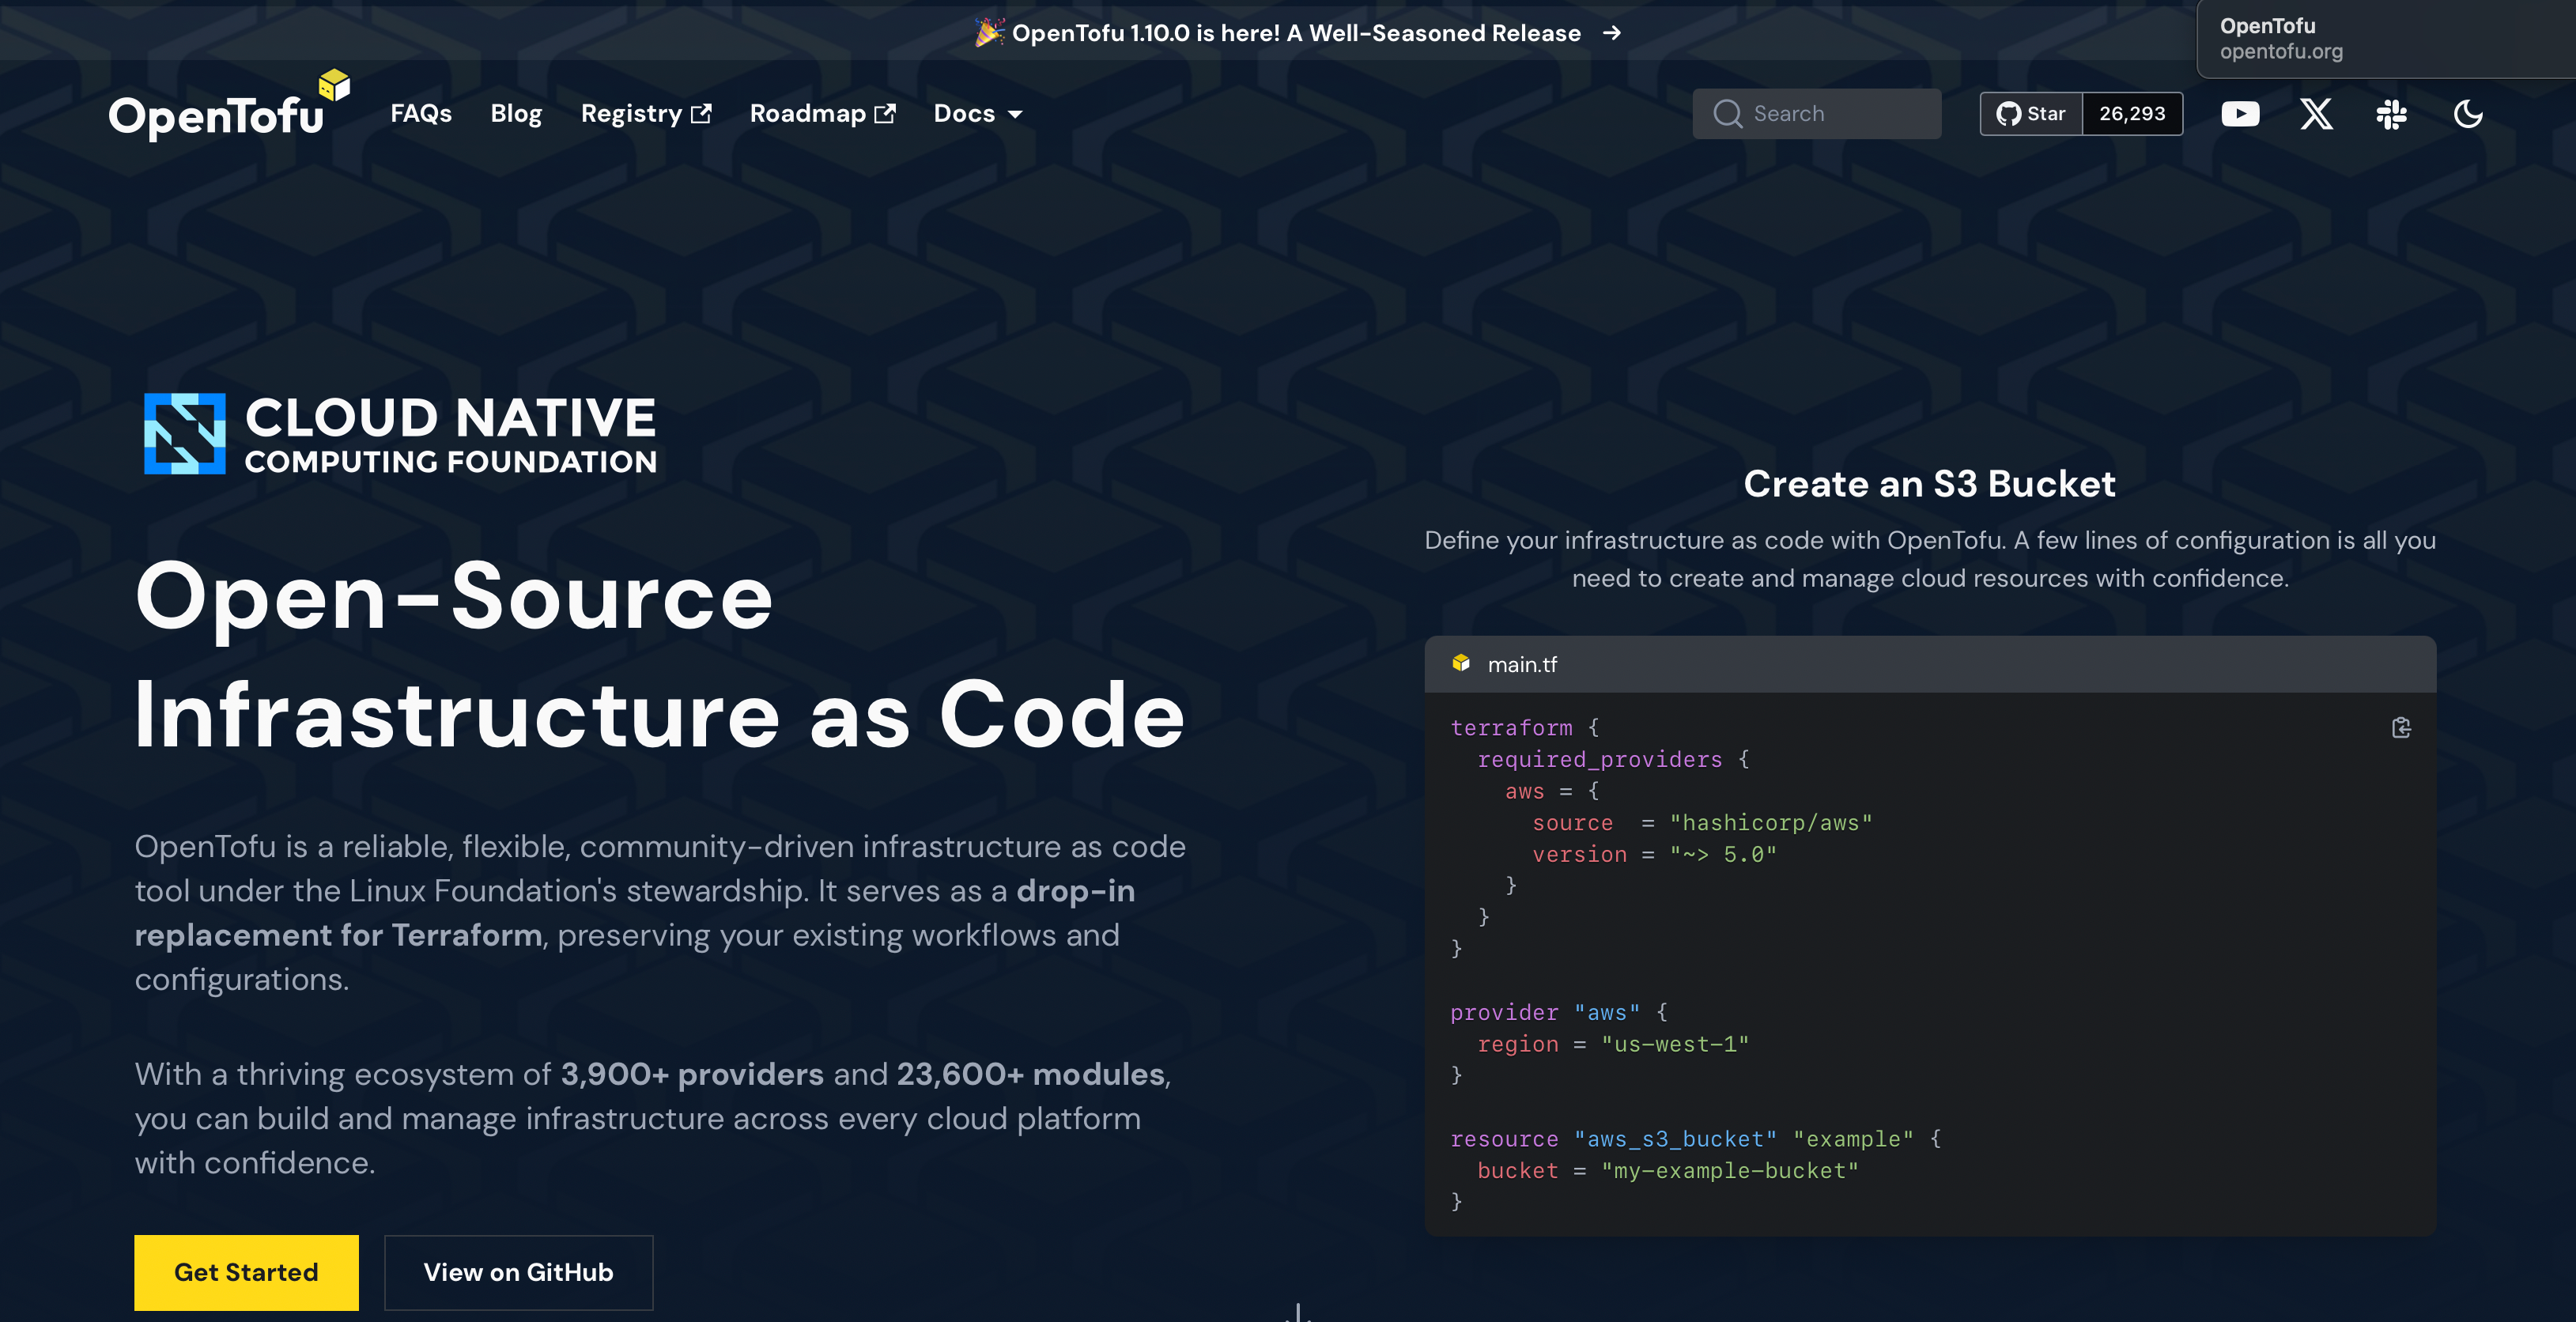Screen dimensions: 2576x1322
Task: Click the party popper emoji in banner
Action: click(989, 32)
